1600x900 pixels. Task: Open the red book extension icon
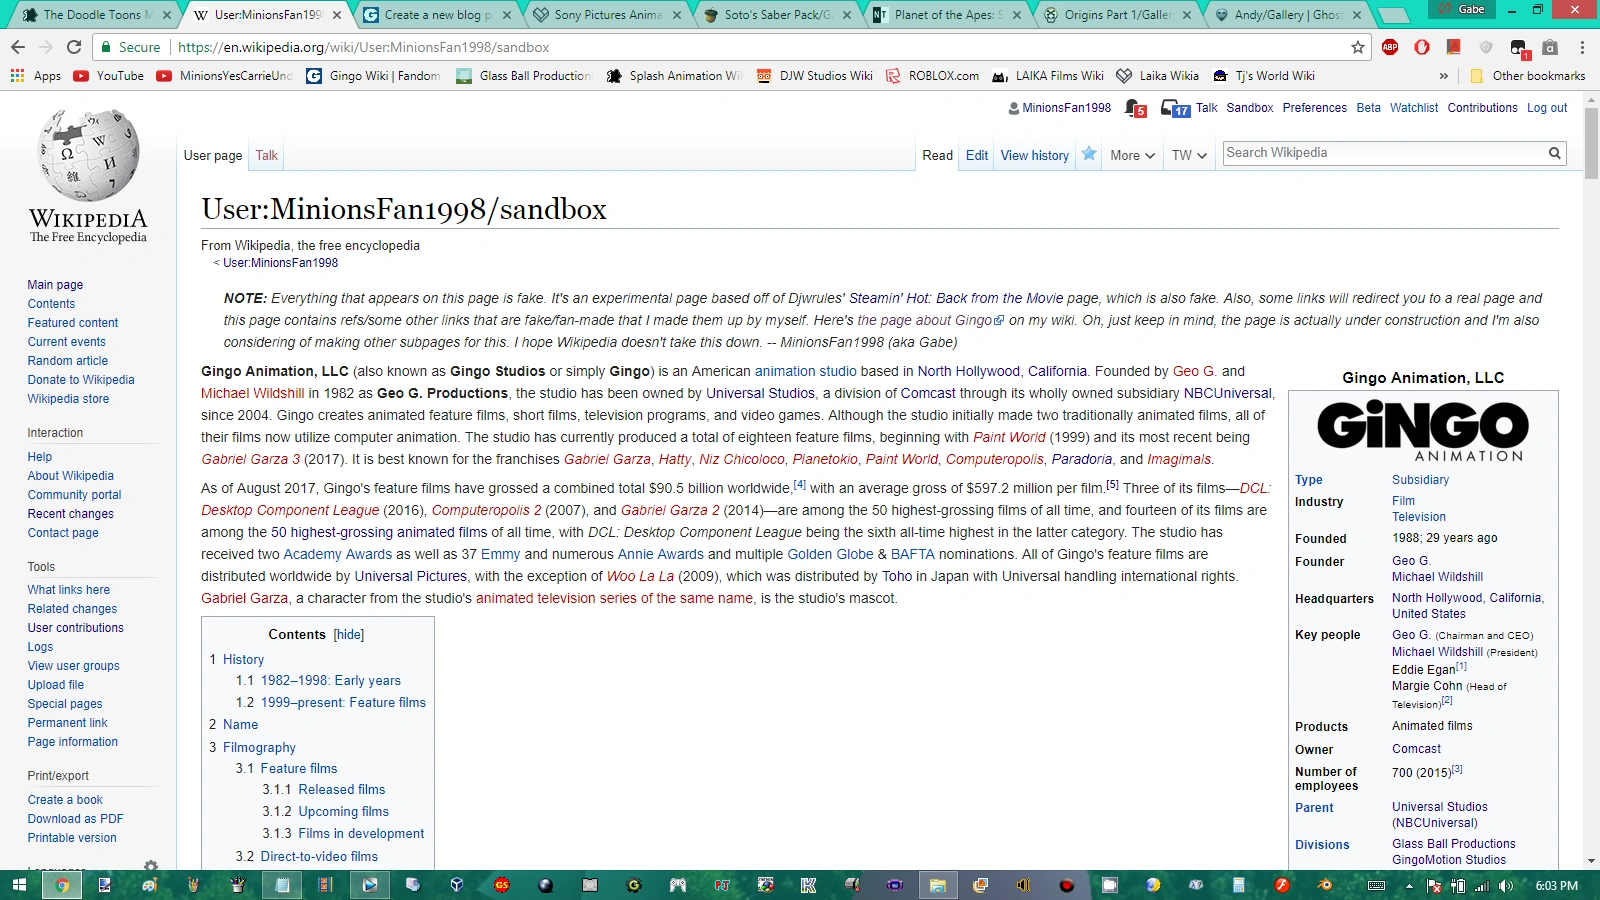pyautogui.click(x=1454, y=47)
